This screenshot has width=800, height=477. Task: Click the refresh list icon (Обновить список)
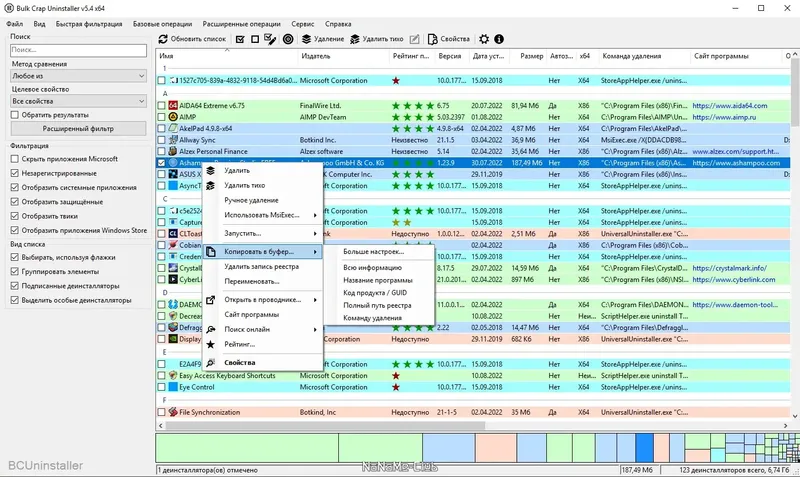pos(163,39)
